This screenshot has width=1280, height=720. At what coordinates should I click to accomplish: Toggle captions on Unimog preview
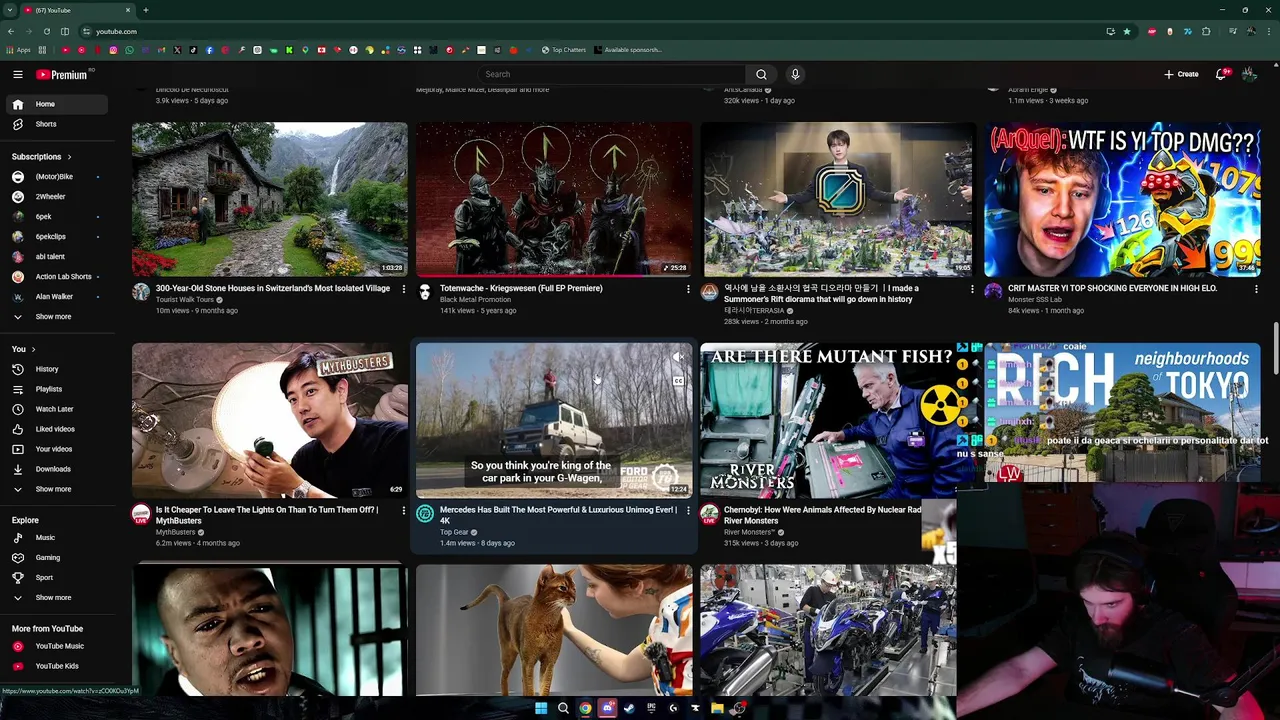pyautogui.click(x=678, y=381)
